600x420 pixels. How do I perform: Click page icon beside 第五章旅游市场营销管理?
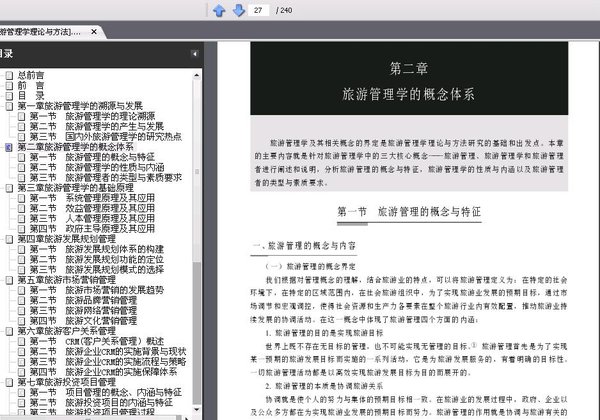point(9,280)
